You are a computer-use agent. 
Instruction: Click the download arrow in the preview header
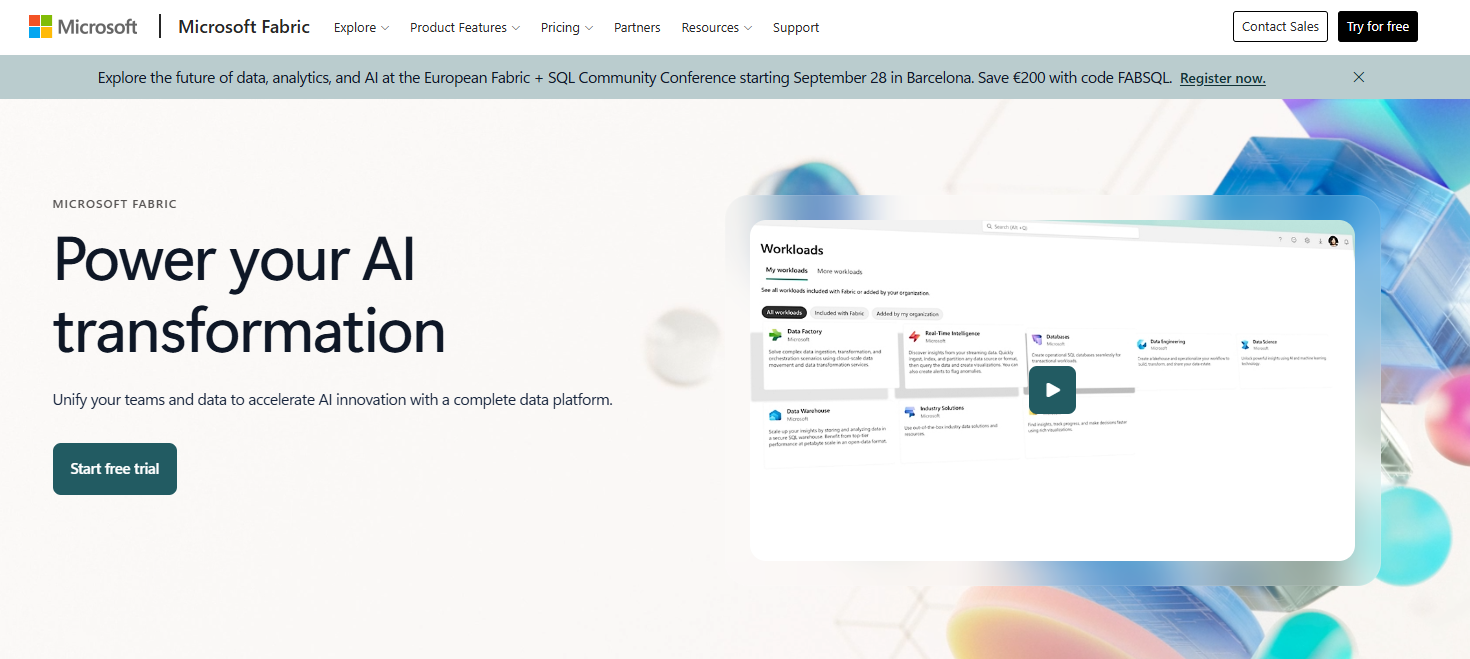tap(1320, 241)
